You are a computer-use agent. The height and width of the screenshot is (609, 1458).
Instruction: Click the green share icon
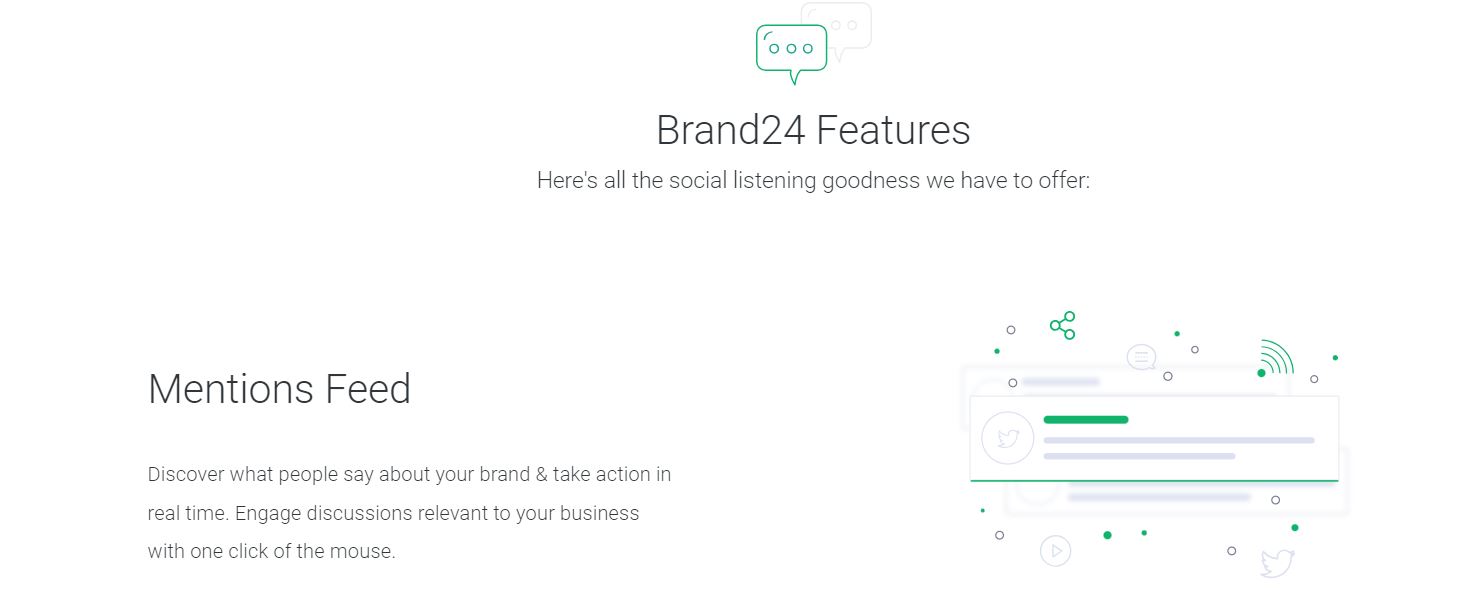(1062, 325)
